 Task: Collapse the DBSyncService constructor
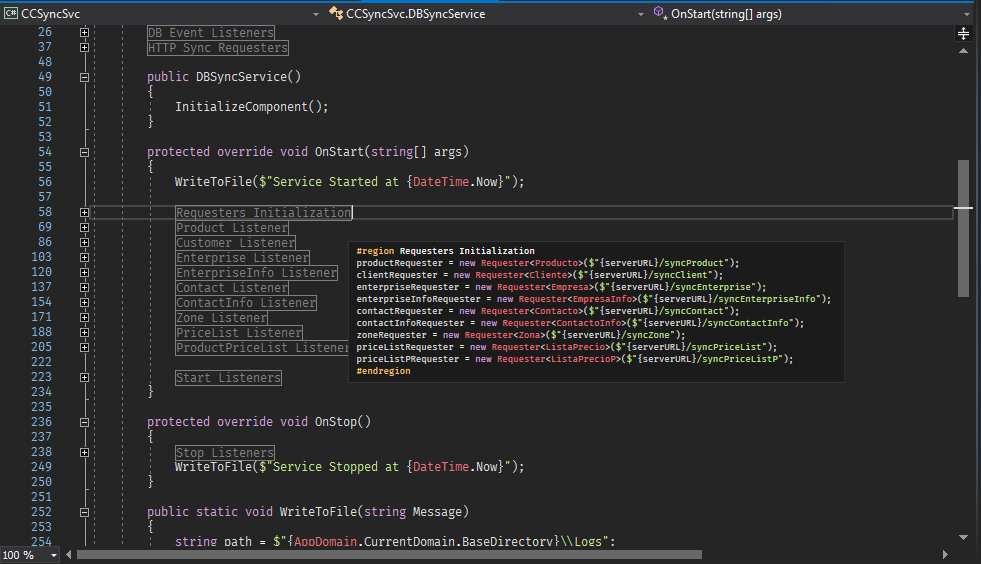pos(84,78)
